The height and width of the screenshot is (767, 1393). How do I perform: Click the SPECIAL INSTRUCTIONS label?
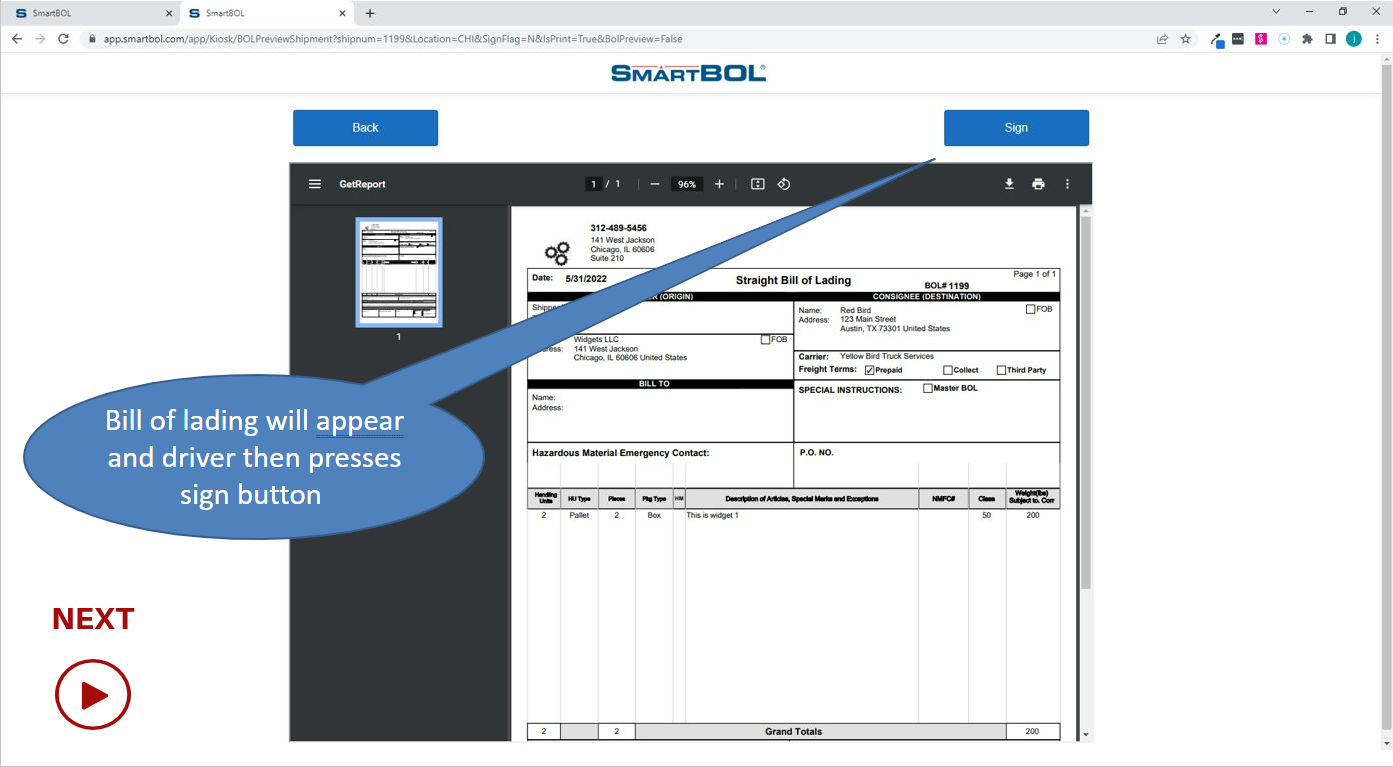pos(850,390)
